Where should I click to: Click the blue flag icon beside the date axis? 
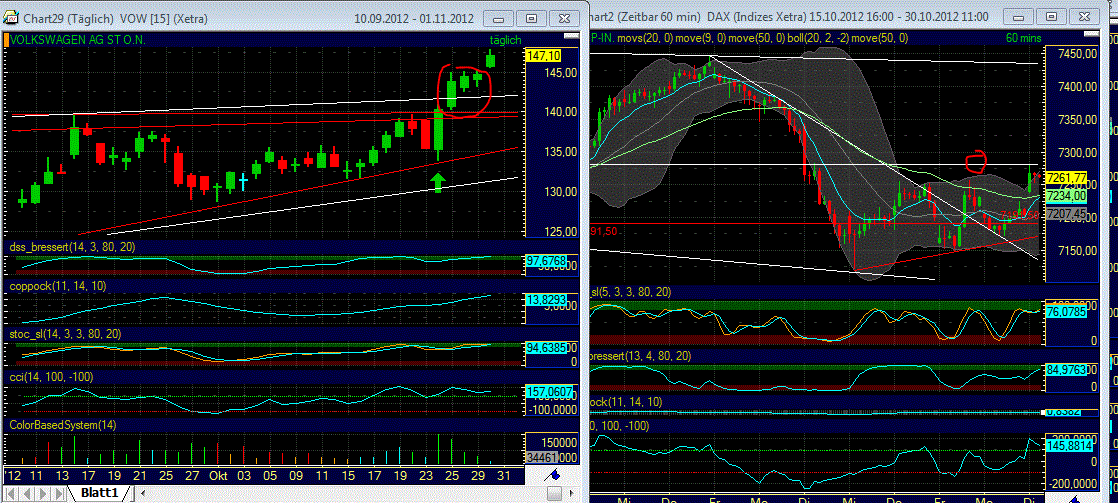click(x=554, y=474)
